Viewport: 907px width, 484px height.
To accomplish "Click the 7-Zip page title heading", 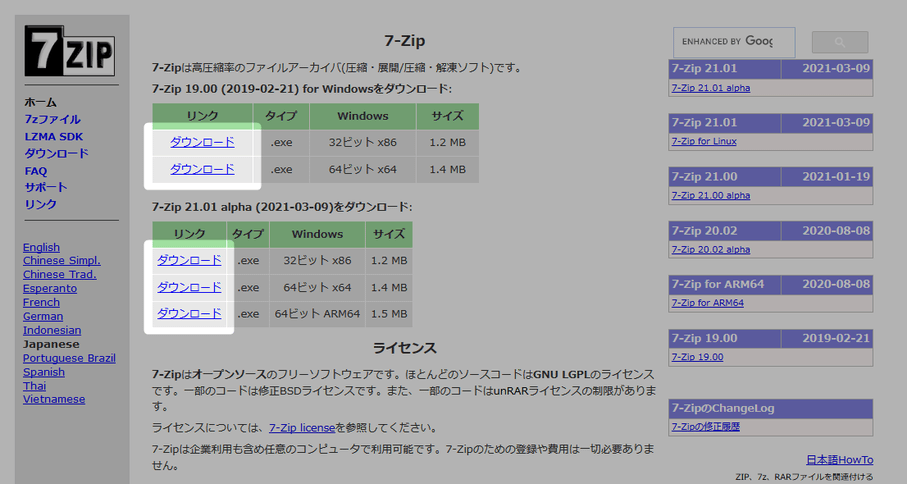I will 404,41.
